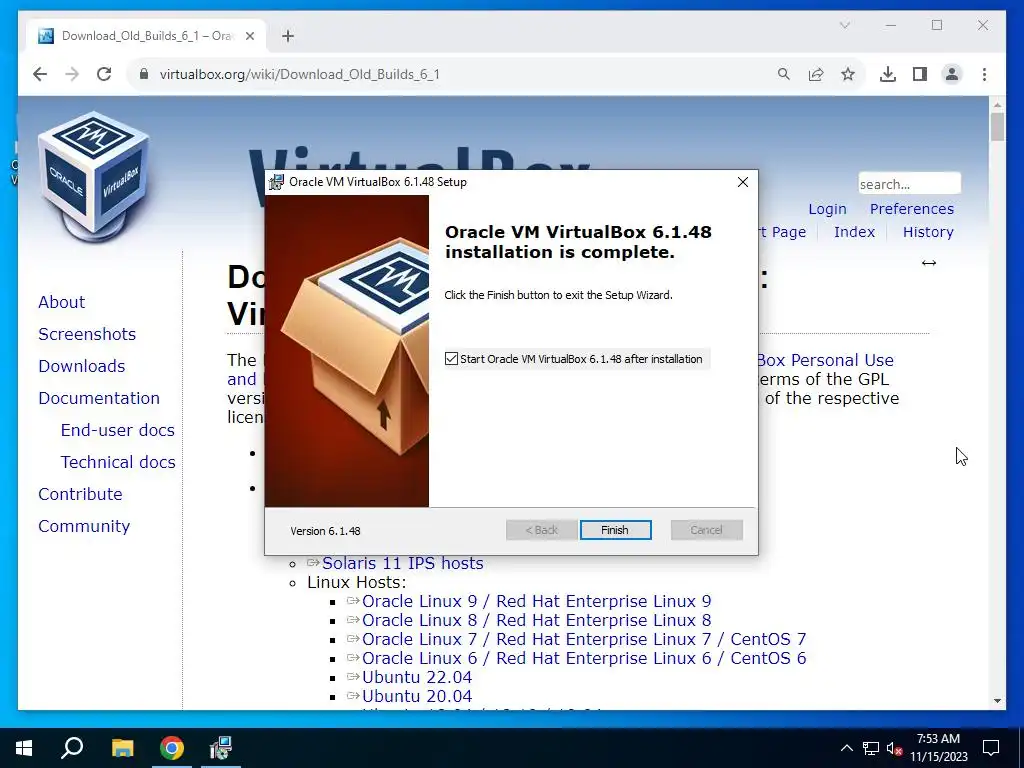Click the site lock icon in address bar
Image resolution: width=1024 pixels, height=768 pixels.
144,74
